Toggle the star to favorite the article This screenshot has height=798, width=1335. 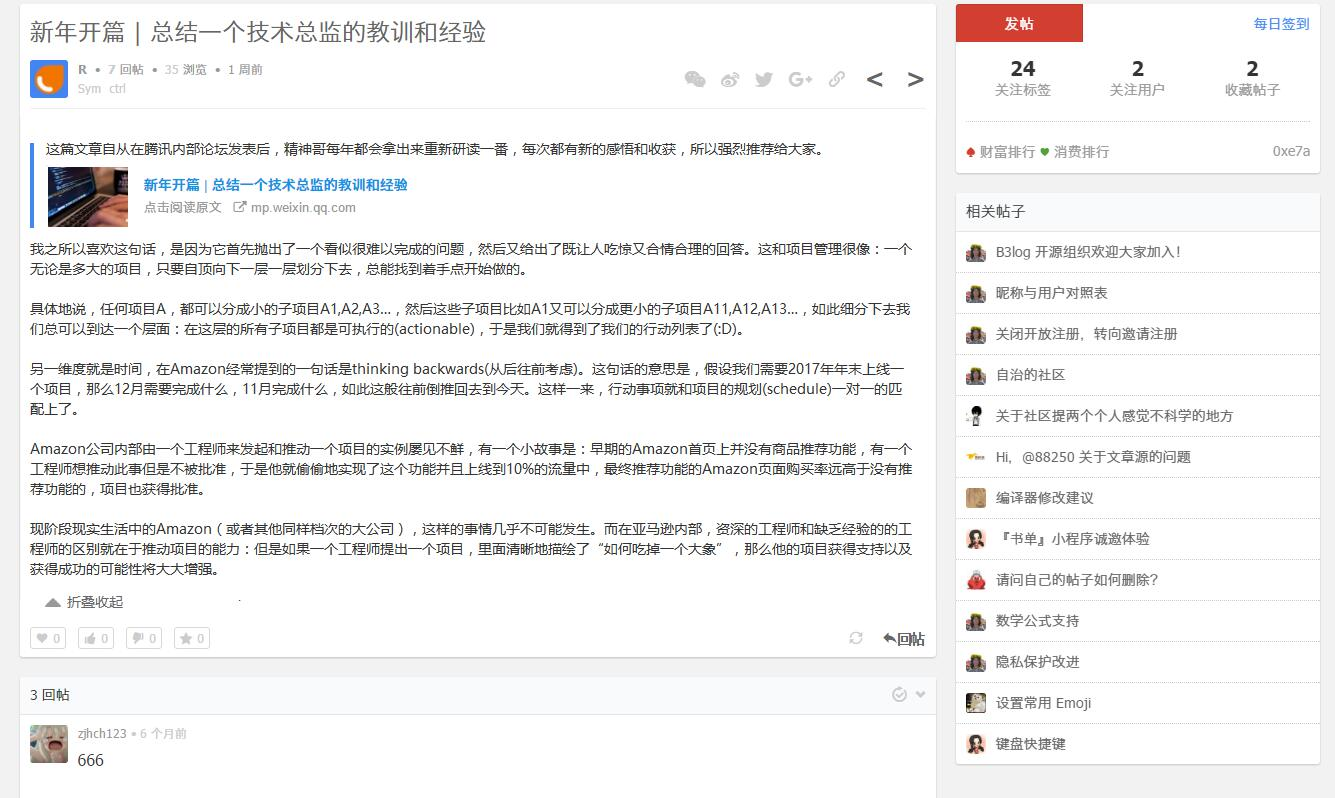click(x=191, y=637)
